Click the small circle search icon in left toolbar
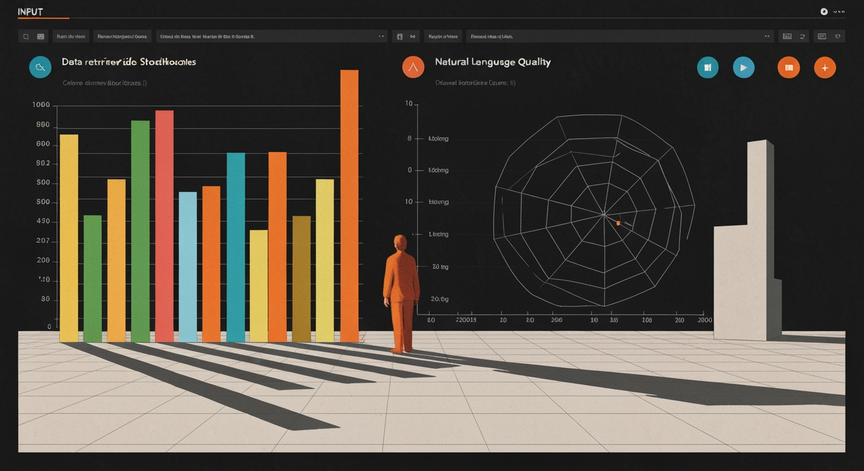Image resolution: width=864 pixels, height=471 pixels. tap(26, 36)
